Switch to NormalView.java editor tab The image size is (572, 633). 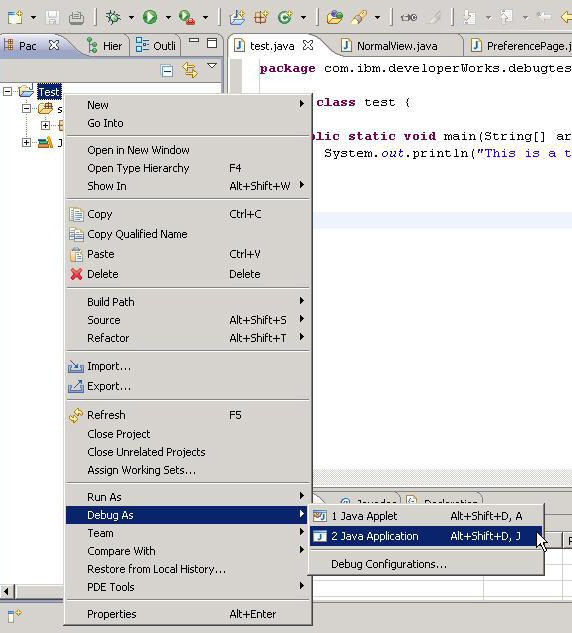pyautogui.click(x=397, y=46)
